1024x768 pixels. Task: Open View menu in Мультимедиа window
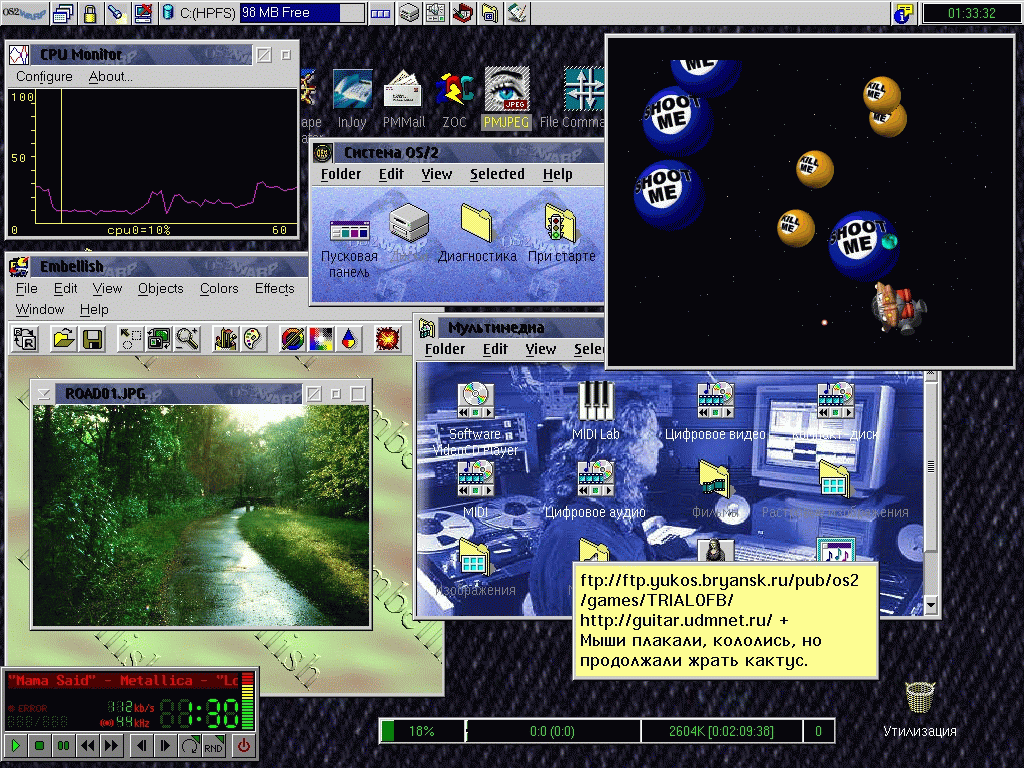541,349
